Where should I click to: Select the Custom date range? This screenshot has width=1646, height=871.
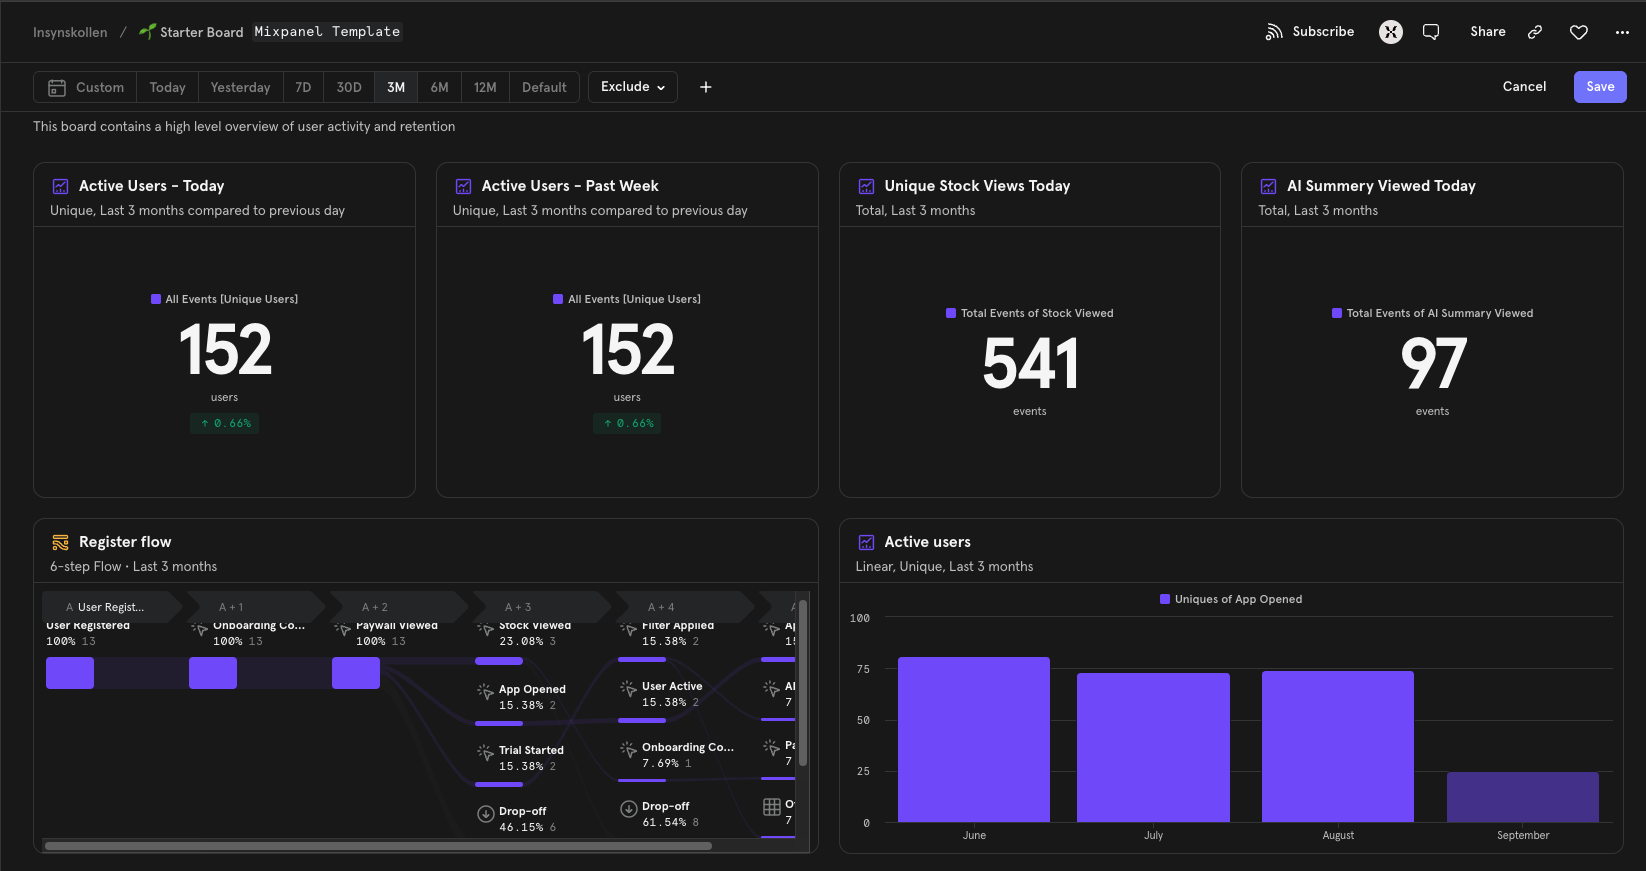click(85, 87)
